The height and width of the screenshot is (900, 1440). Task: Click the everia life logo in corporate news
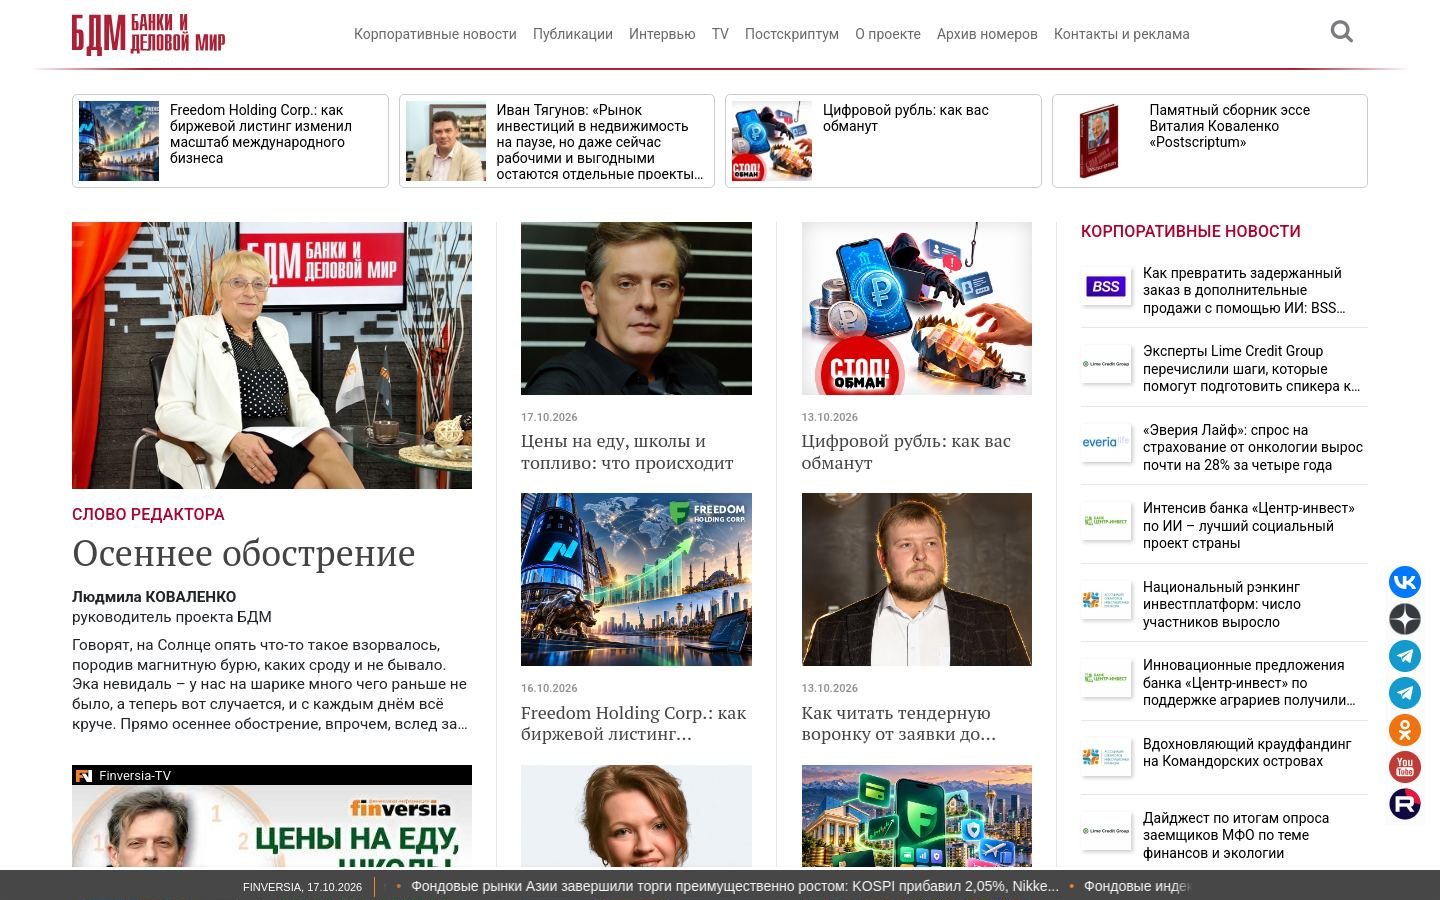click(x=1106, y=443)
